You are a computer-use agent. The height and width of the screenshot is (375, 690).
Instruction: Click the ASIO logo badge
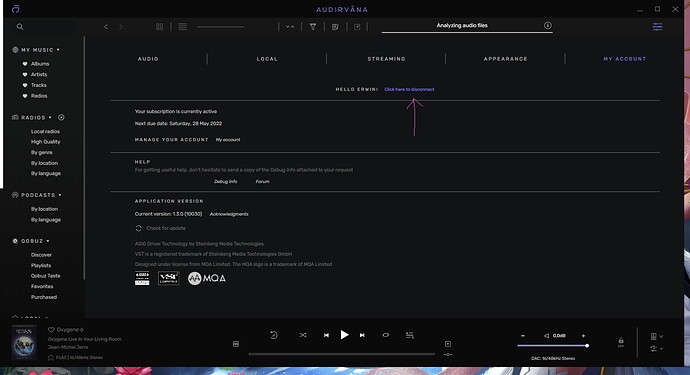(142, 278)
